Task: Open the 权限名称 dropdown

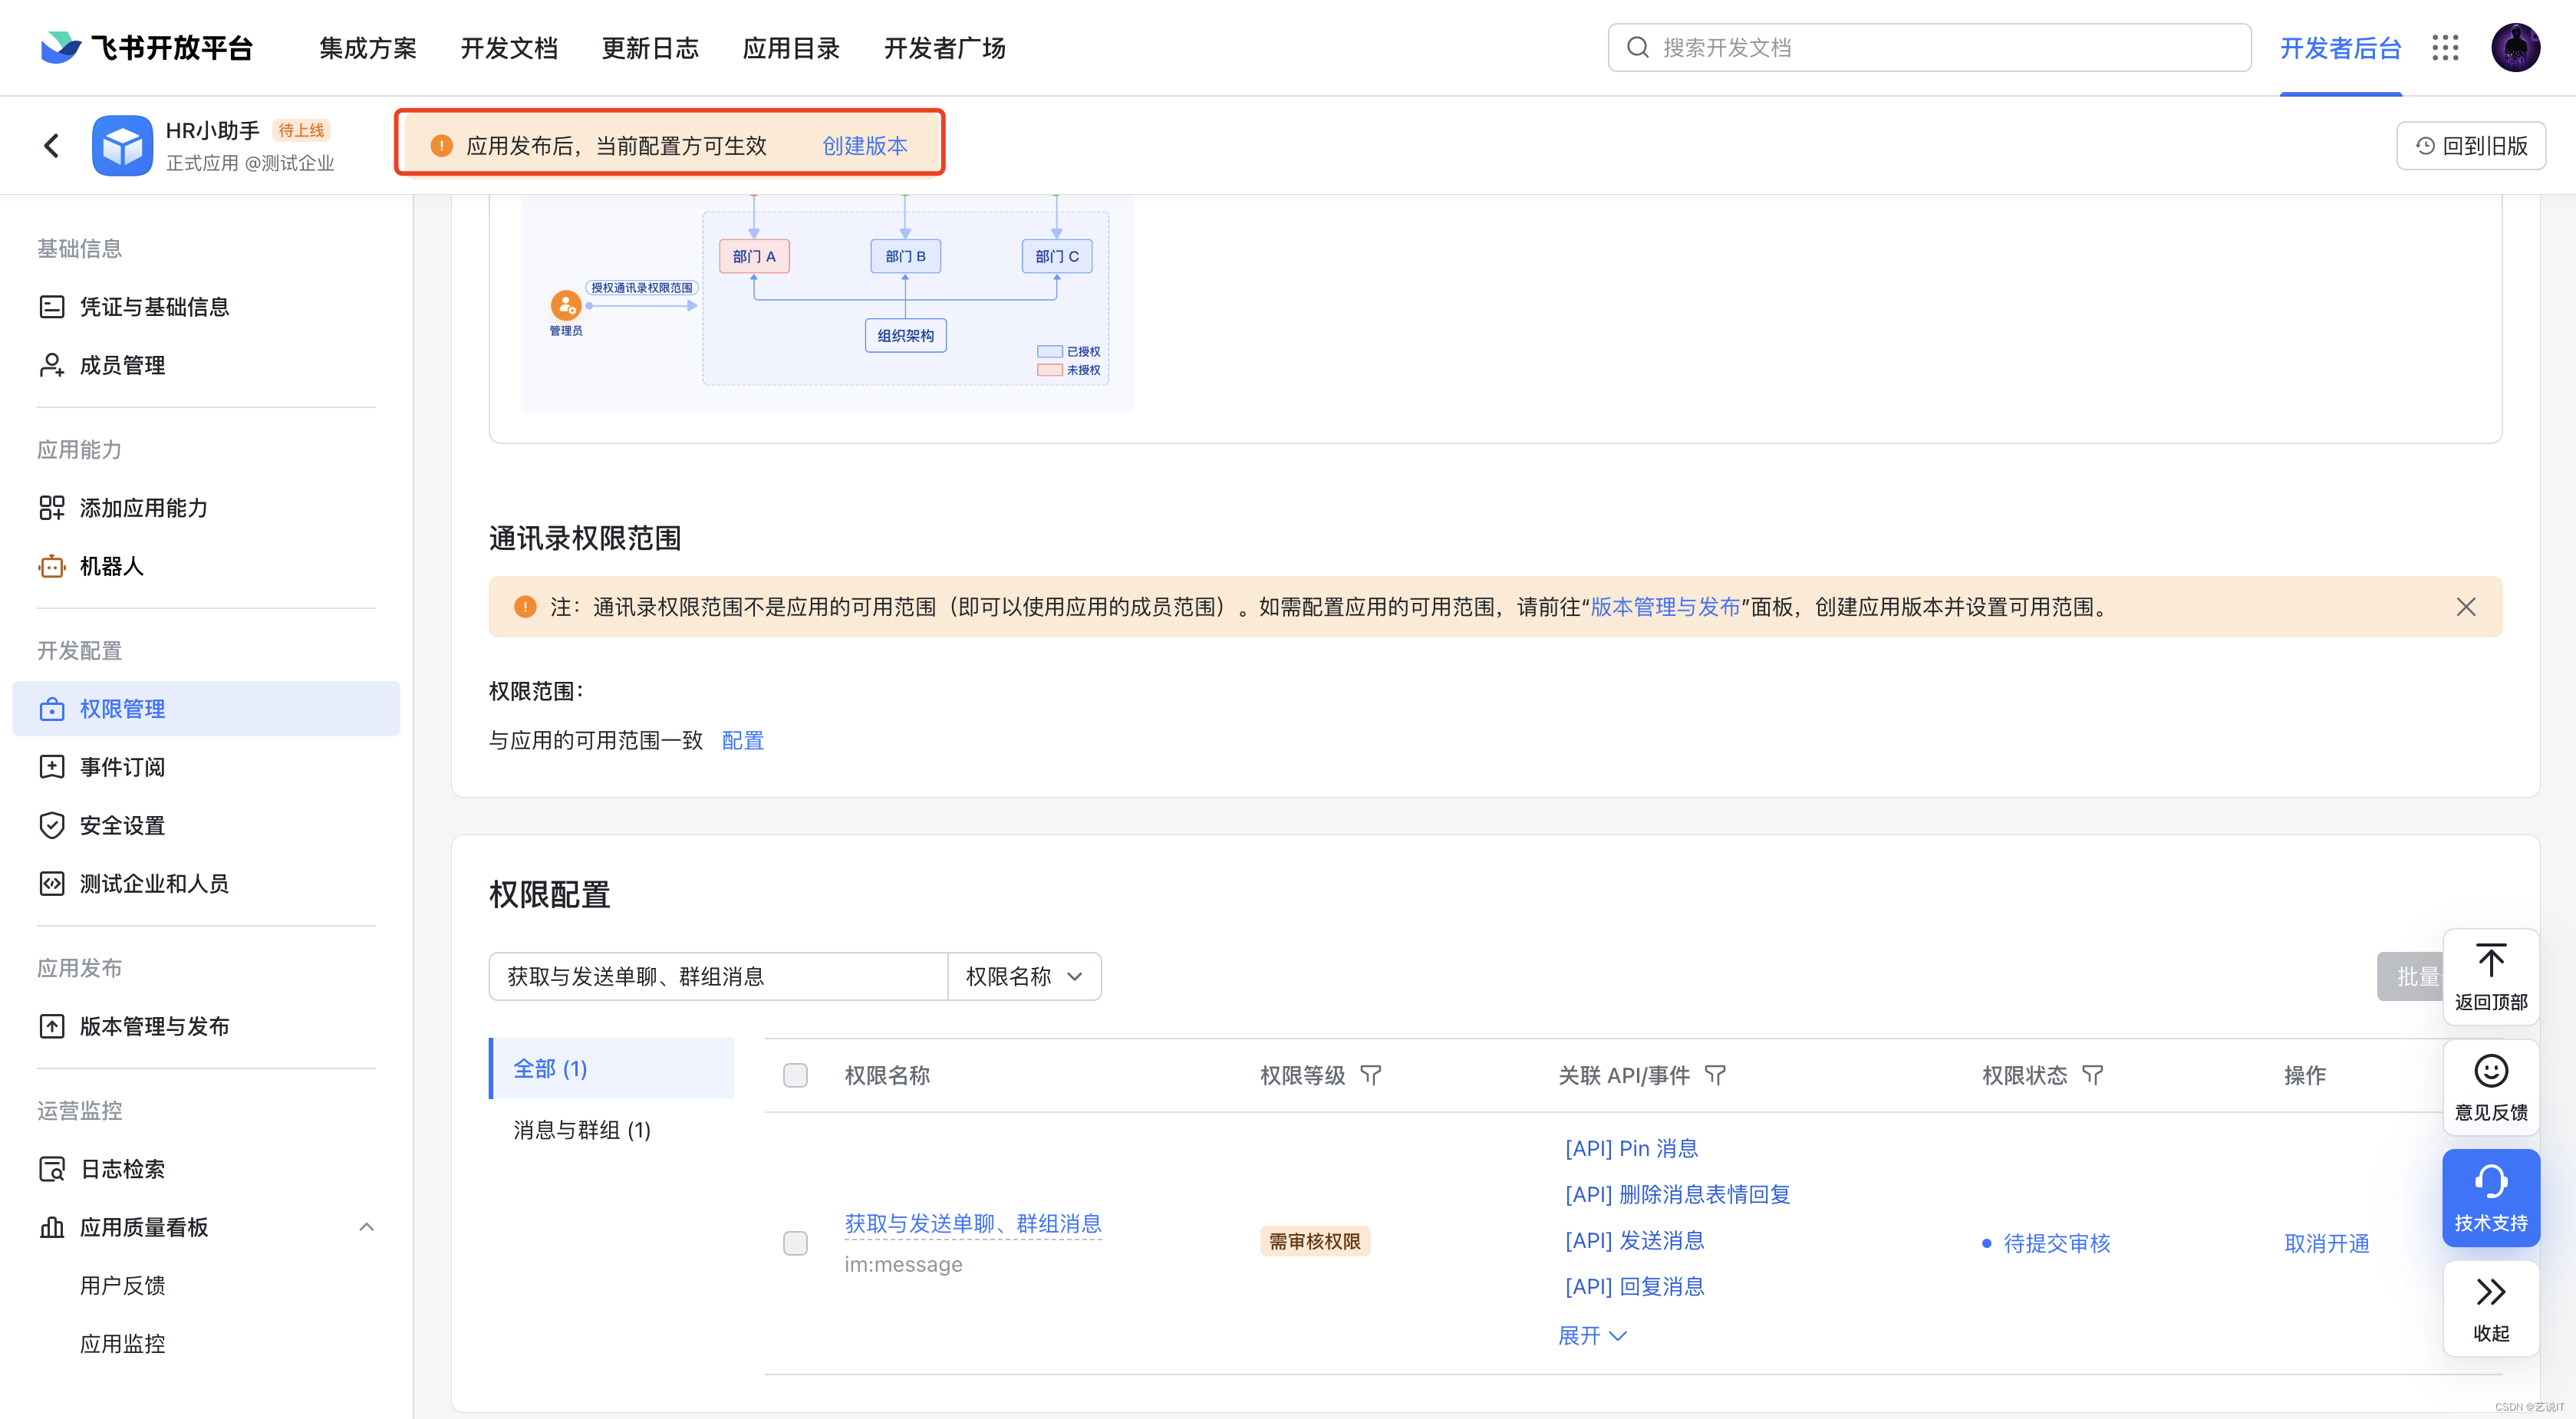Action: 1024,976
